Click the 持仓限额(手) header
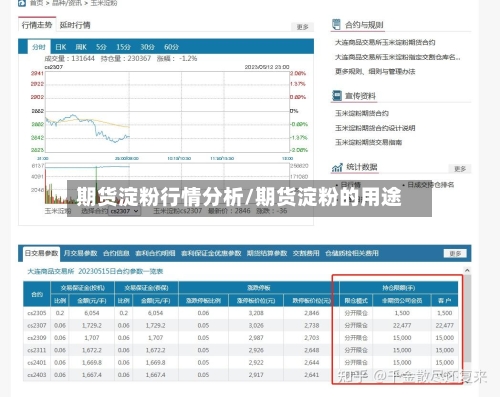The image size is (500, 397). pyautogui.click(x=399, y=288)
